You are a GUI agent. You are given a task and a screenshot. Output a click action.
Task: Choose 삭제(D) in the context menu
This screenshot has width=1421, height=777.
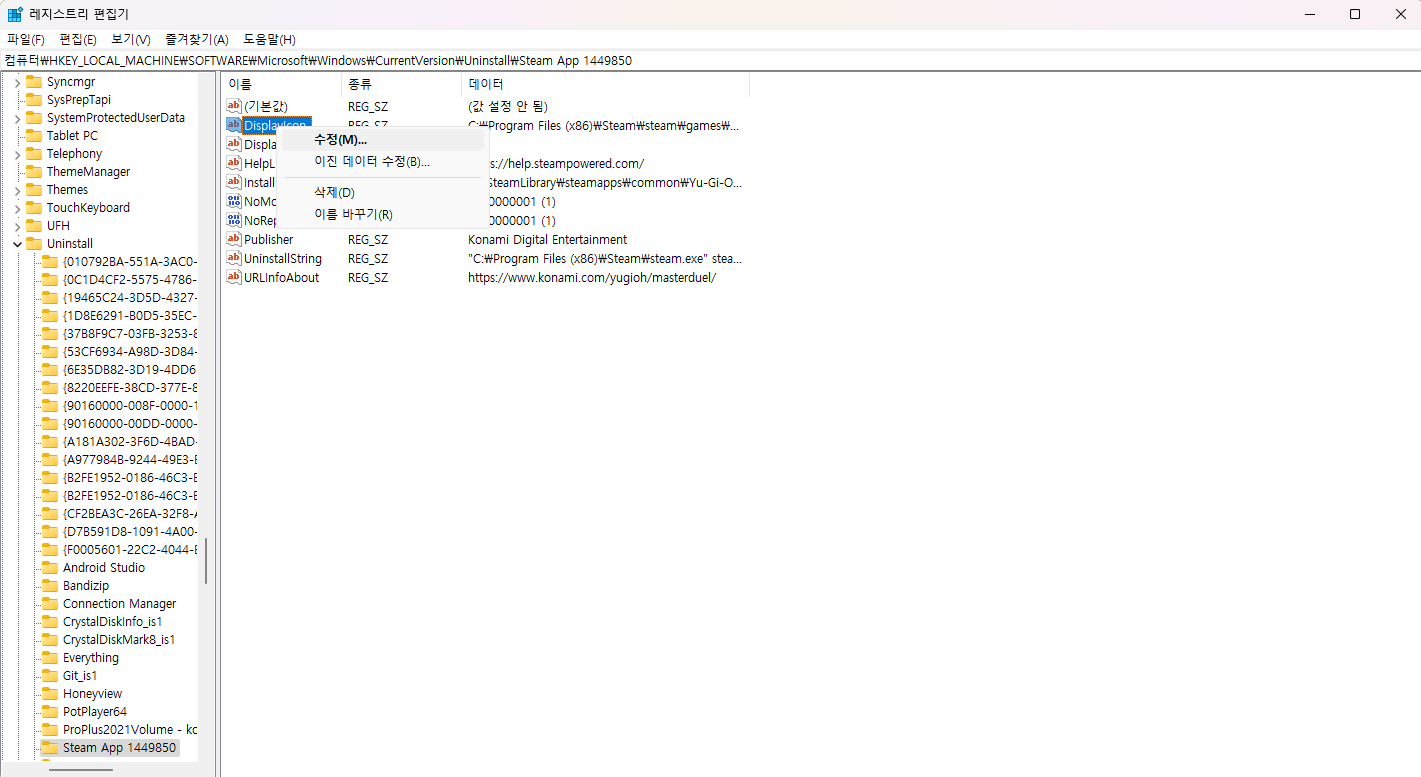point(381,192)
